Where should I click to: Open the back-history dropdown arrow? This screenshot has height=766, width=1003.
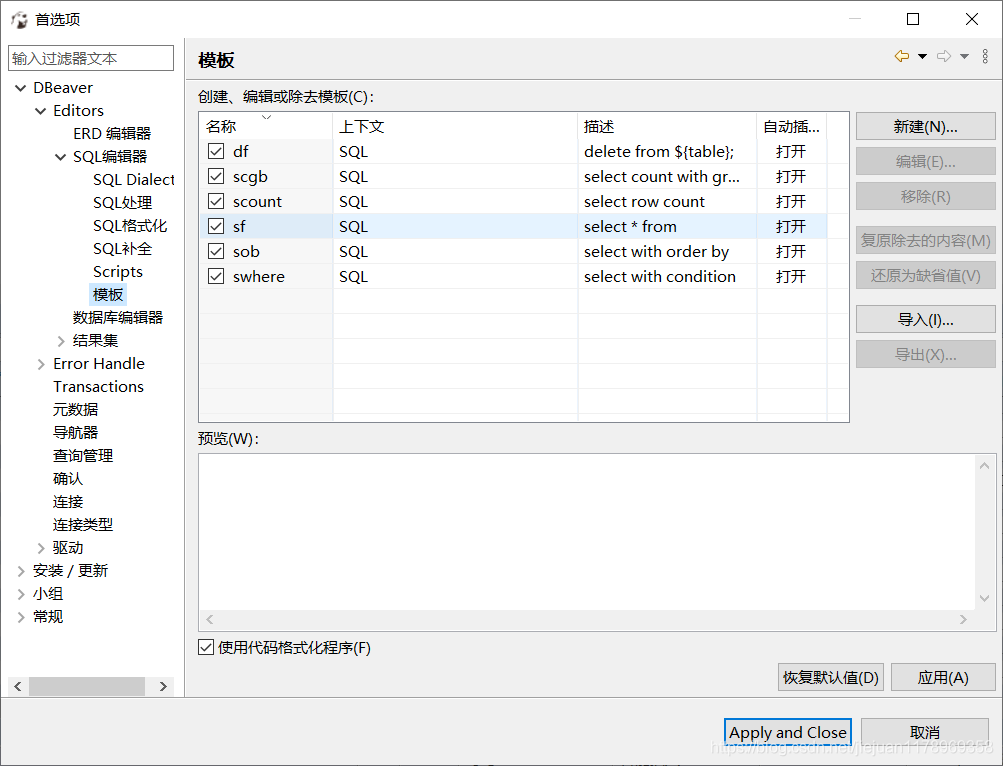click(x=921, y=55)
